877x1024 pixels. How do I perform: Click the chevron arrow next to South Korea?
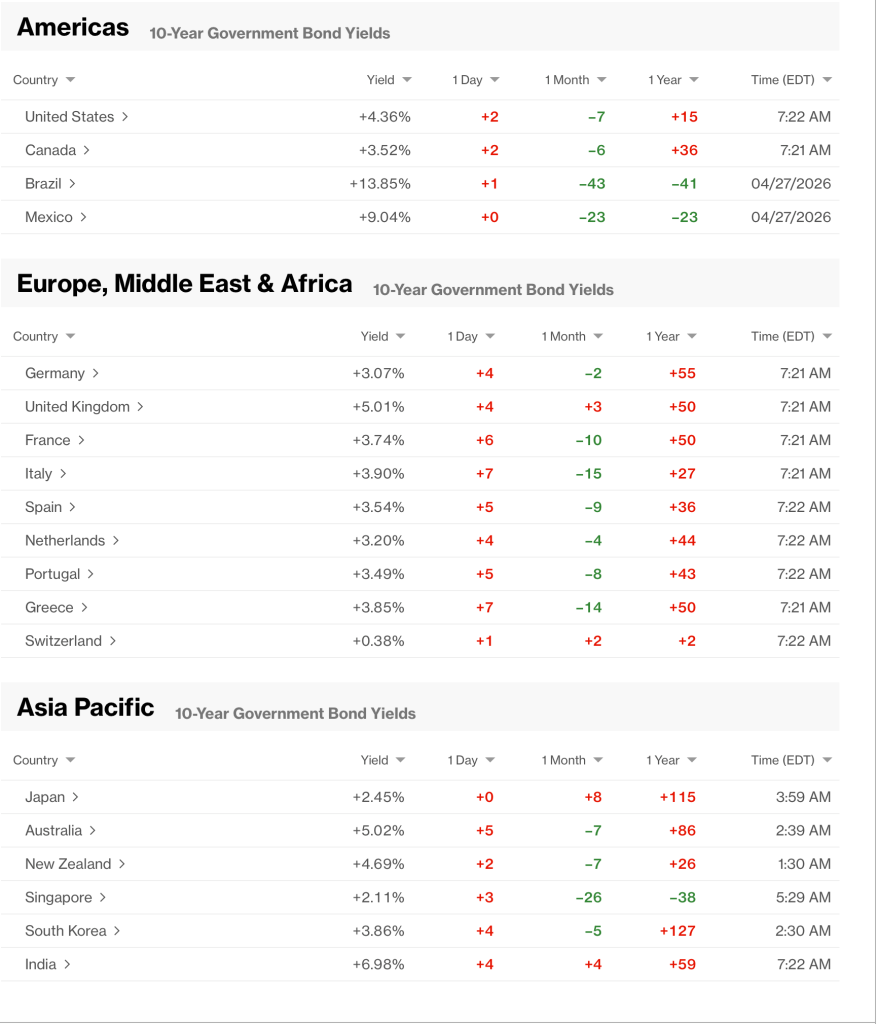(x=117, y=931)
